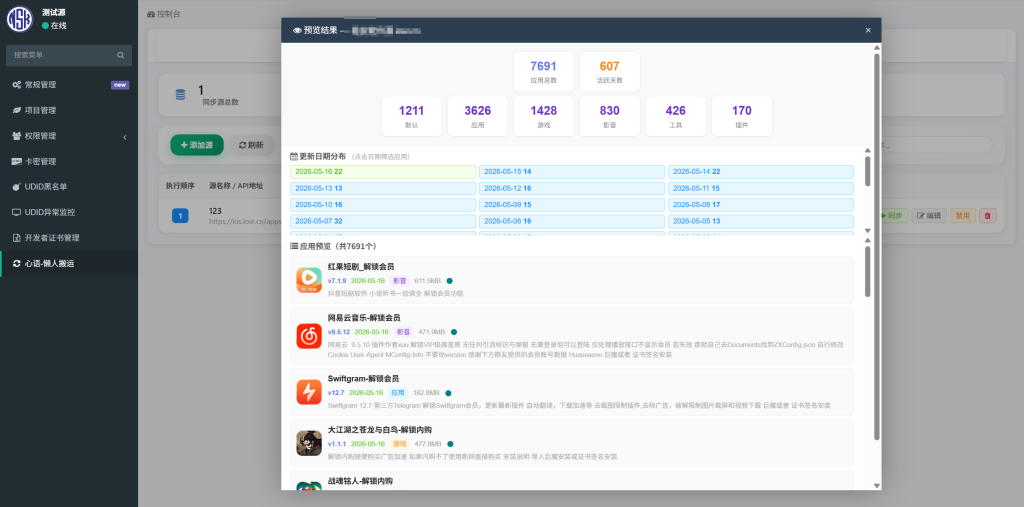Image resolution: width=1024 pixels, height=507 pixels.
Task: Click the teal status dot on Swiftgram row
Action: pos(448,393)
